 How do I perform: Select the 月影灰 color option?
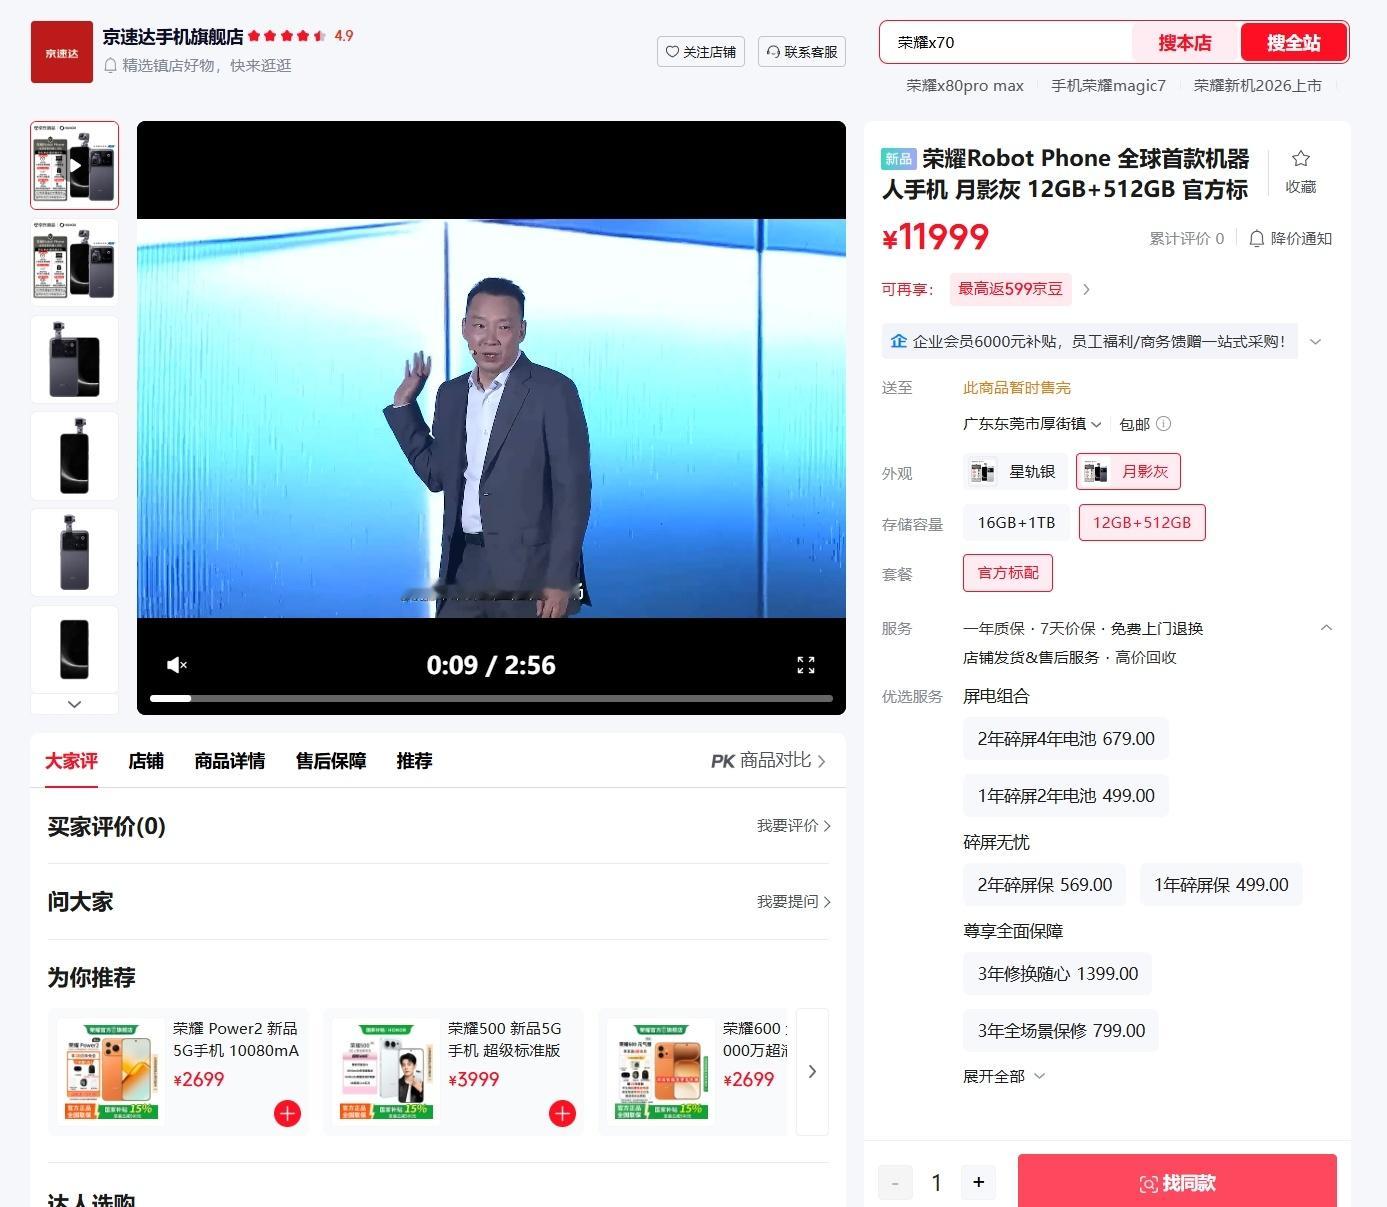(x=1128, y=472)
